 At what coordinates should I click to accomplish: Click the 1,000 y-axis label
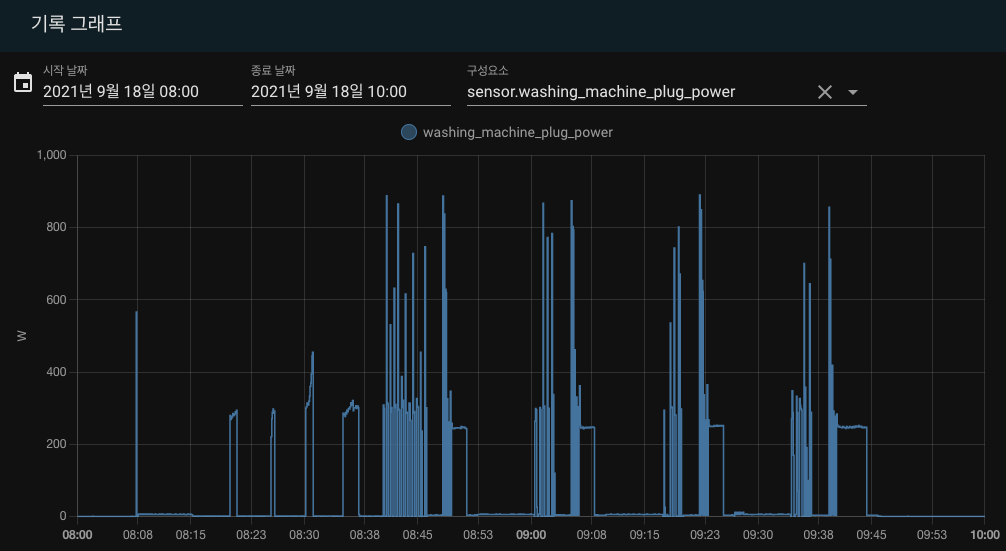(x=52, y=155)
